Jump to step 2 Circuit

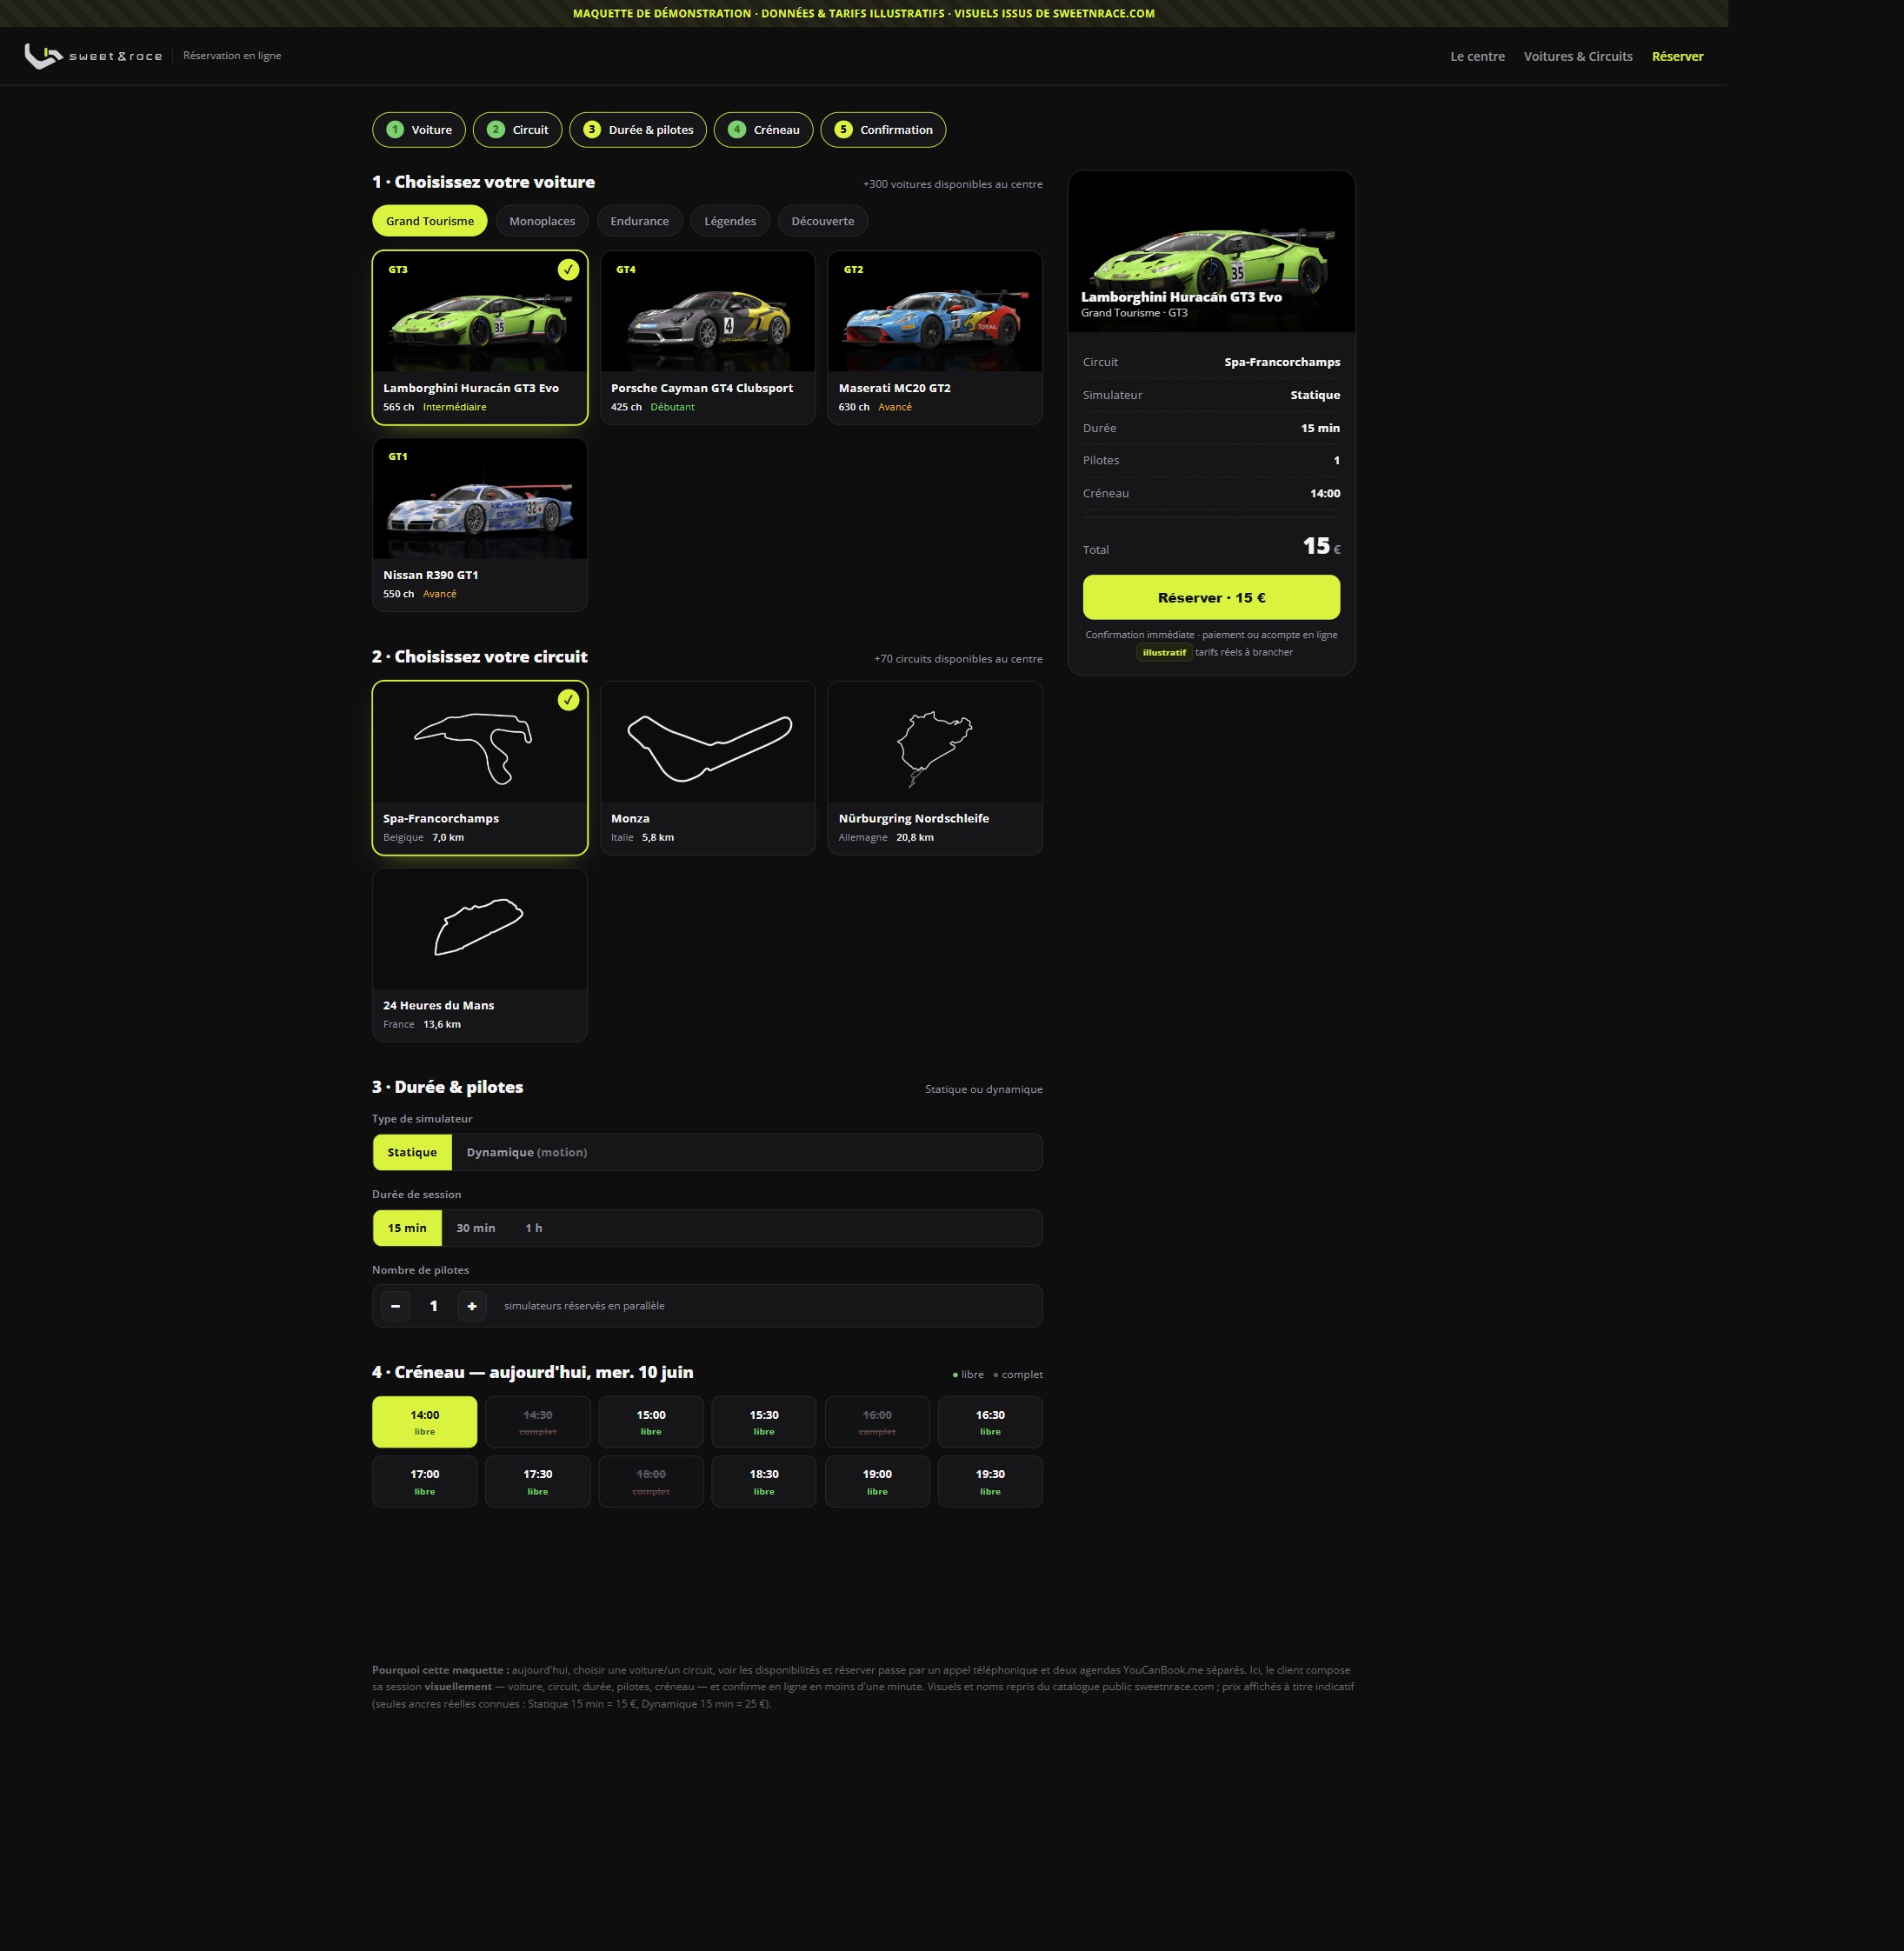tap(517, 130)
